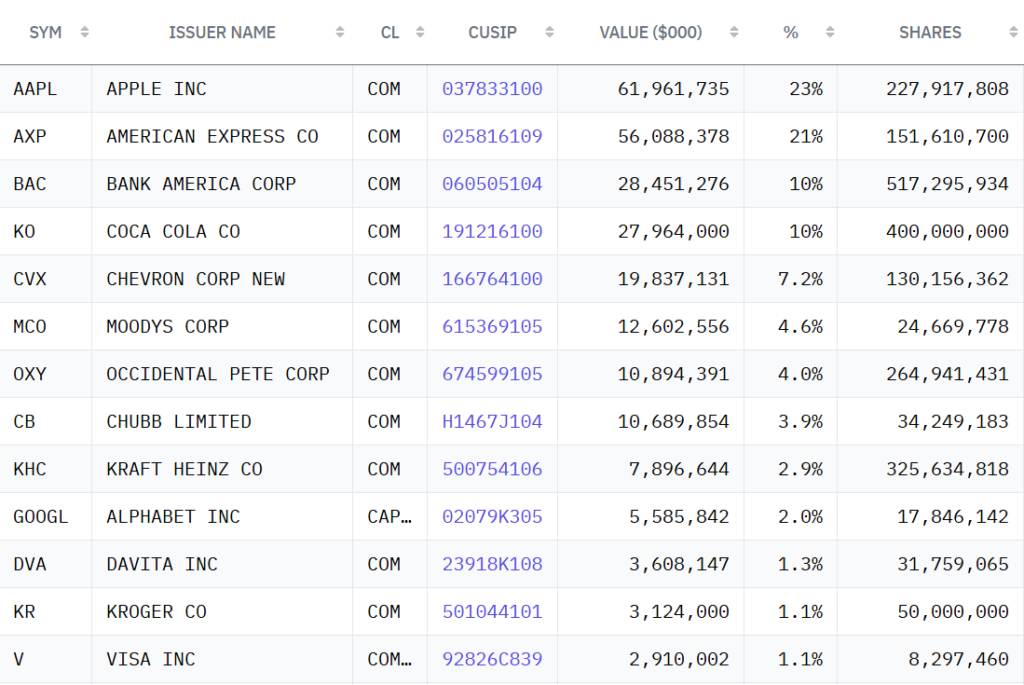The width and height of the screenshot is (1024, 685).
Task: Click the SHARES column header
Action: 929,32
